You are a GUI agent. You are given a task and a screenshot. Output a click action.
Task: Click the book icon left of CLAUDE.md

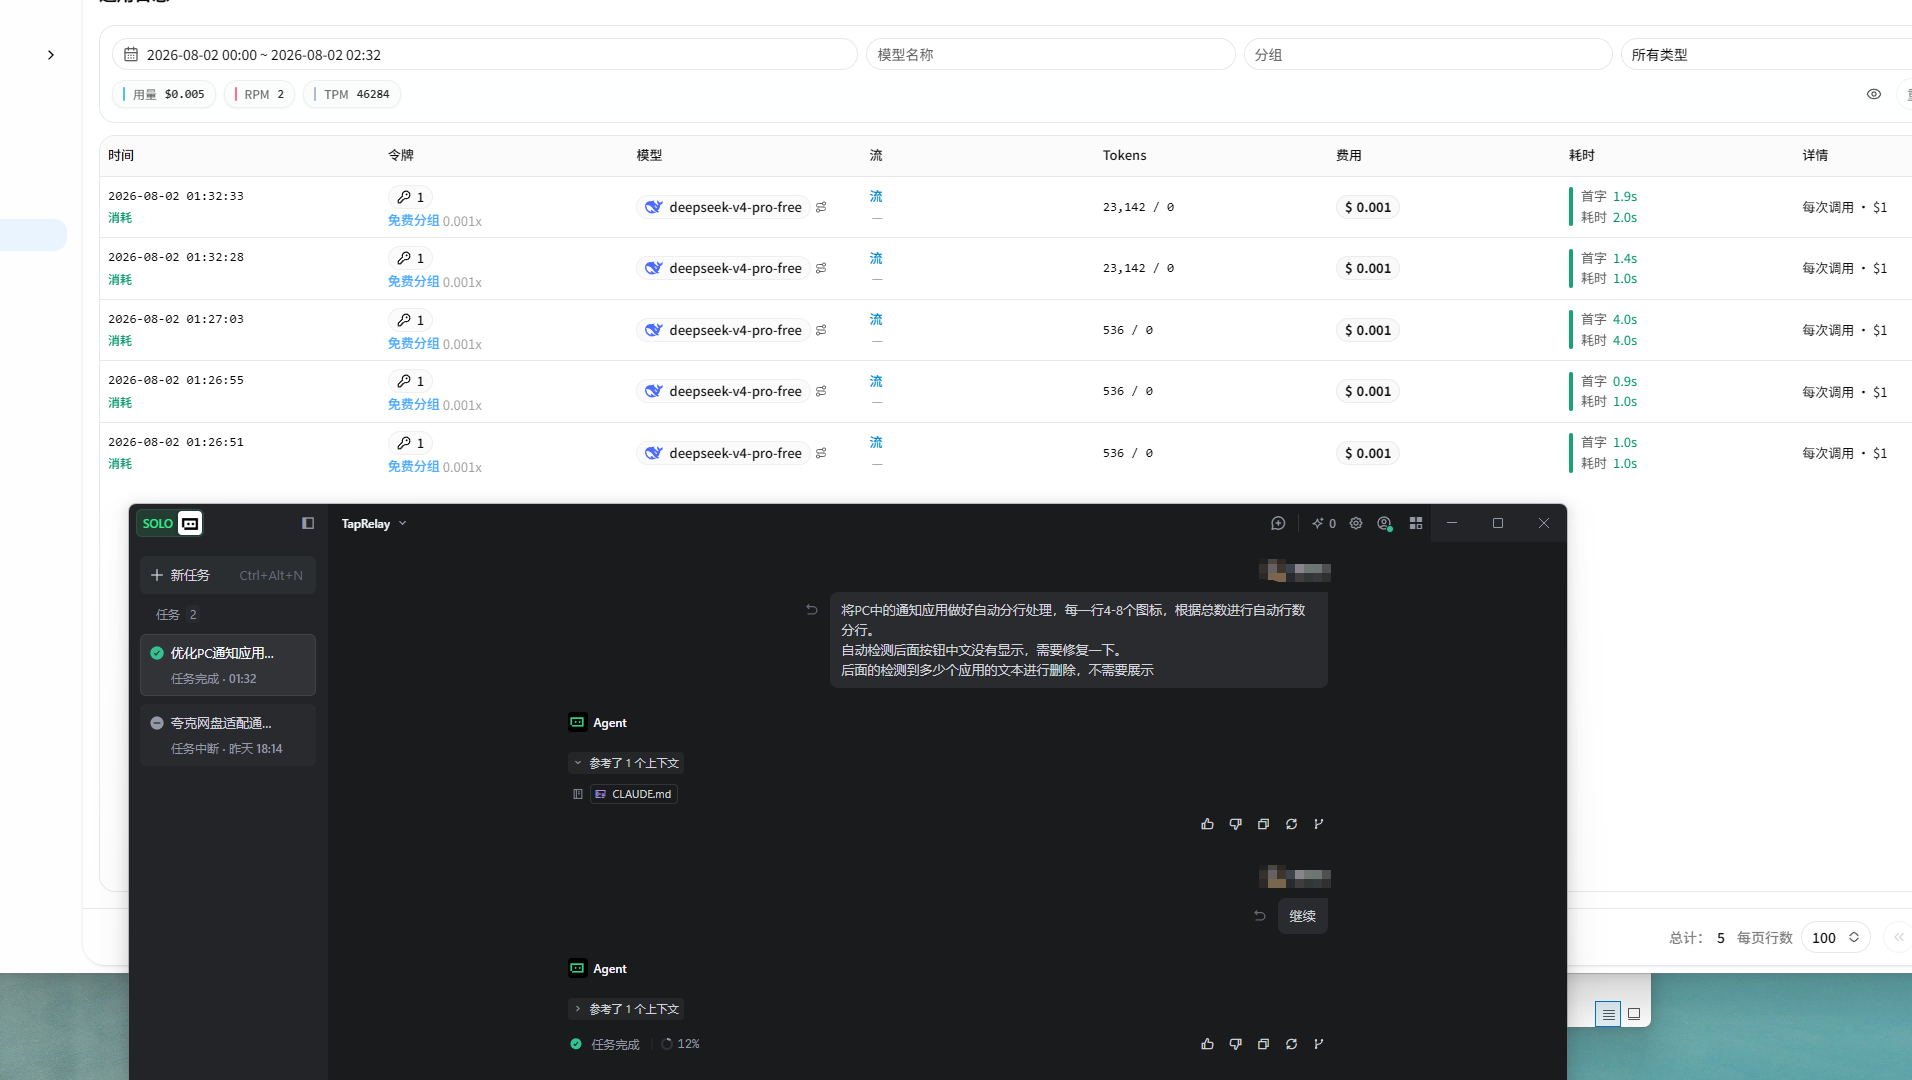point(578,794)
